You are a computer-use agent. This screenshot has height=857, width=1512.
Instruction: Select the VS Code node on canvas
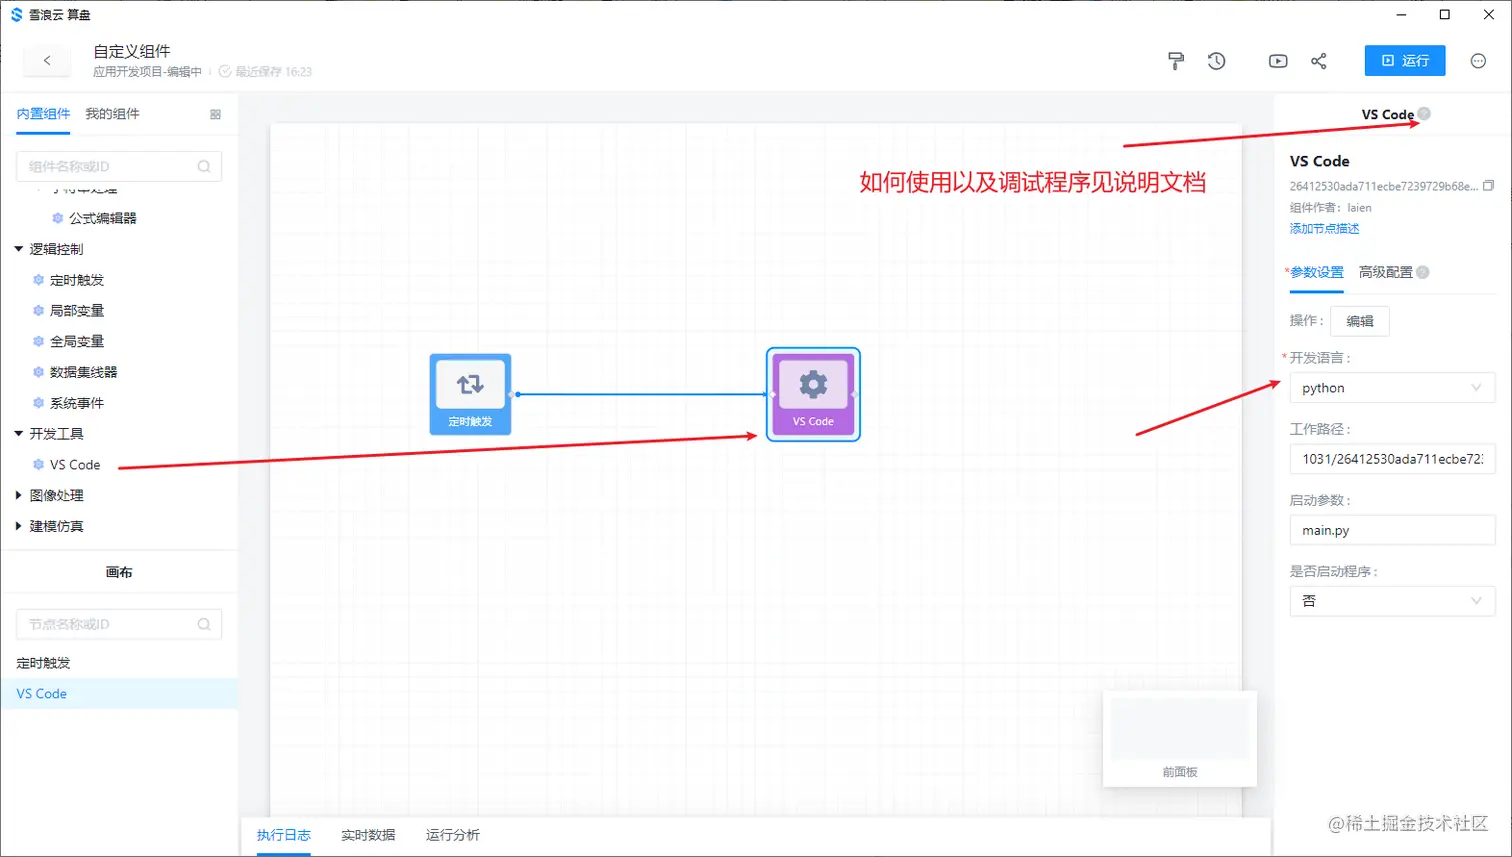[x=813, y=394]
